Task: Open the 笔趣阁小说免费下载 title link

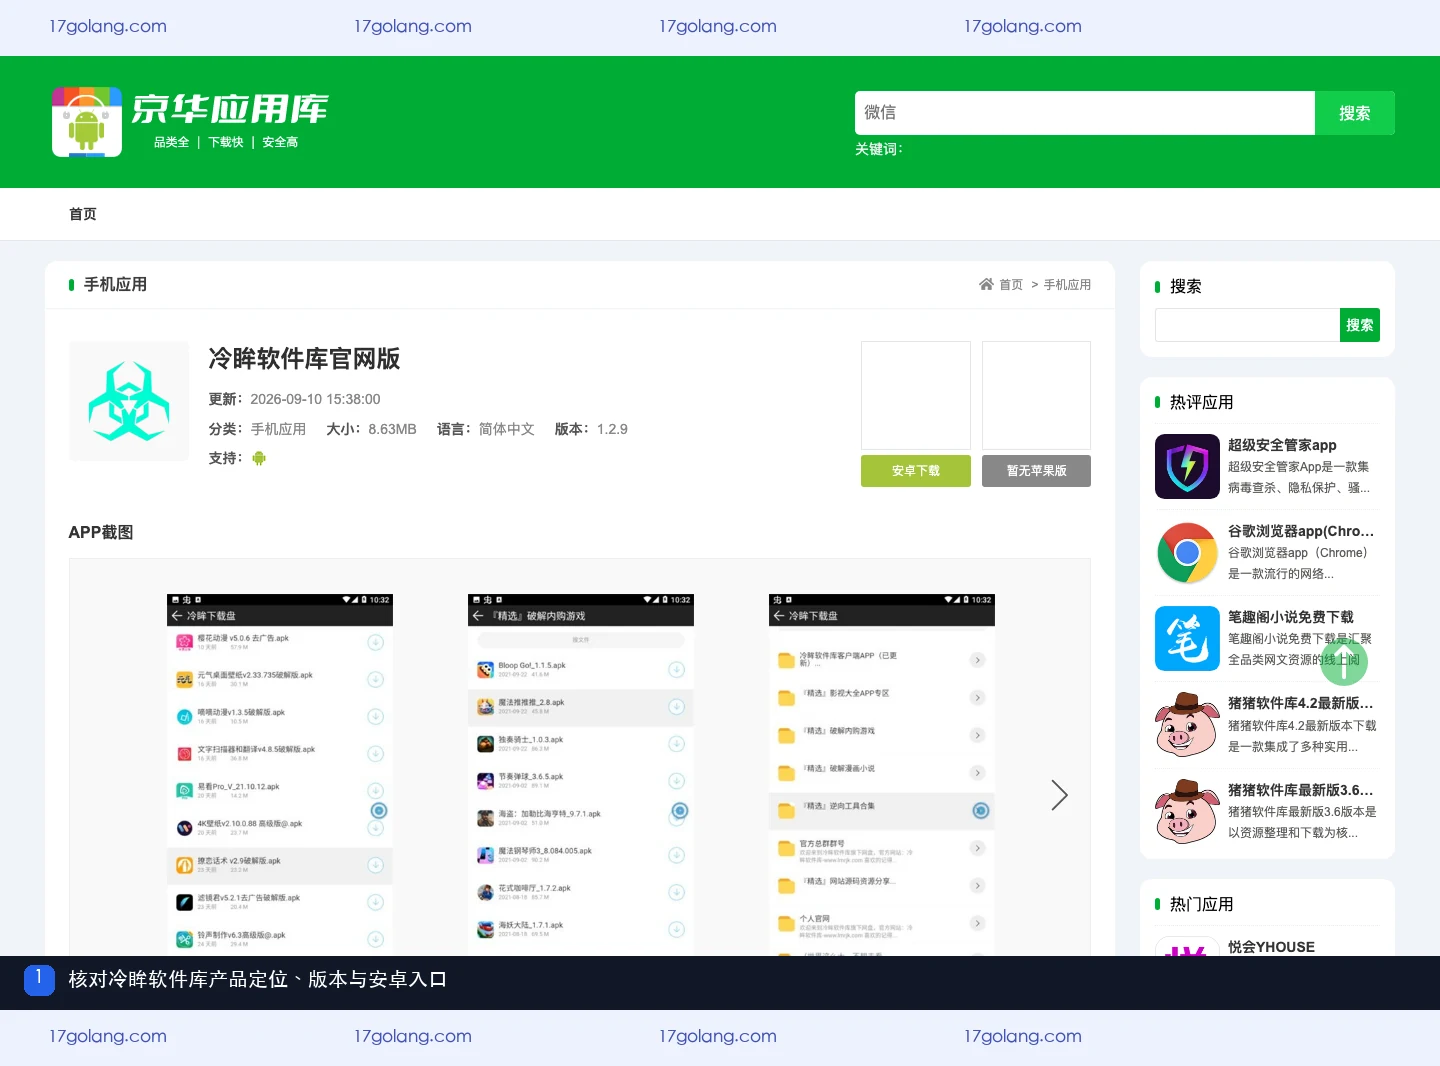Action: (x=1291, y=617)
